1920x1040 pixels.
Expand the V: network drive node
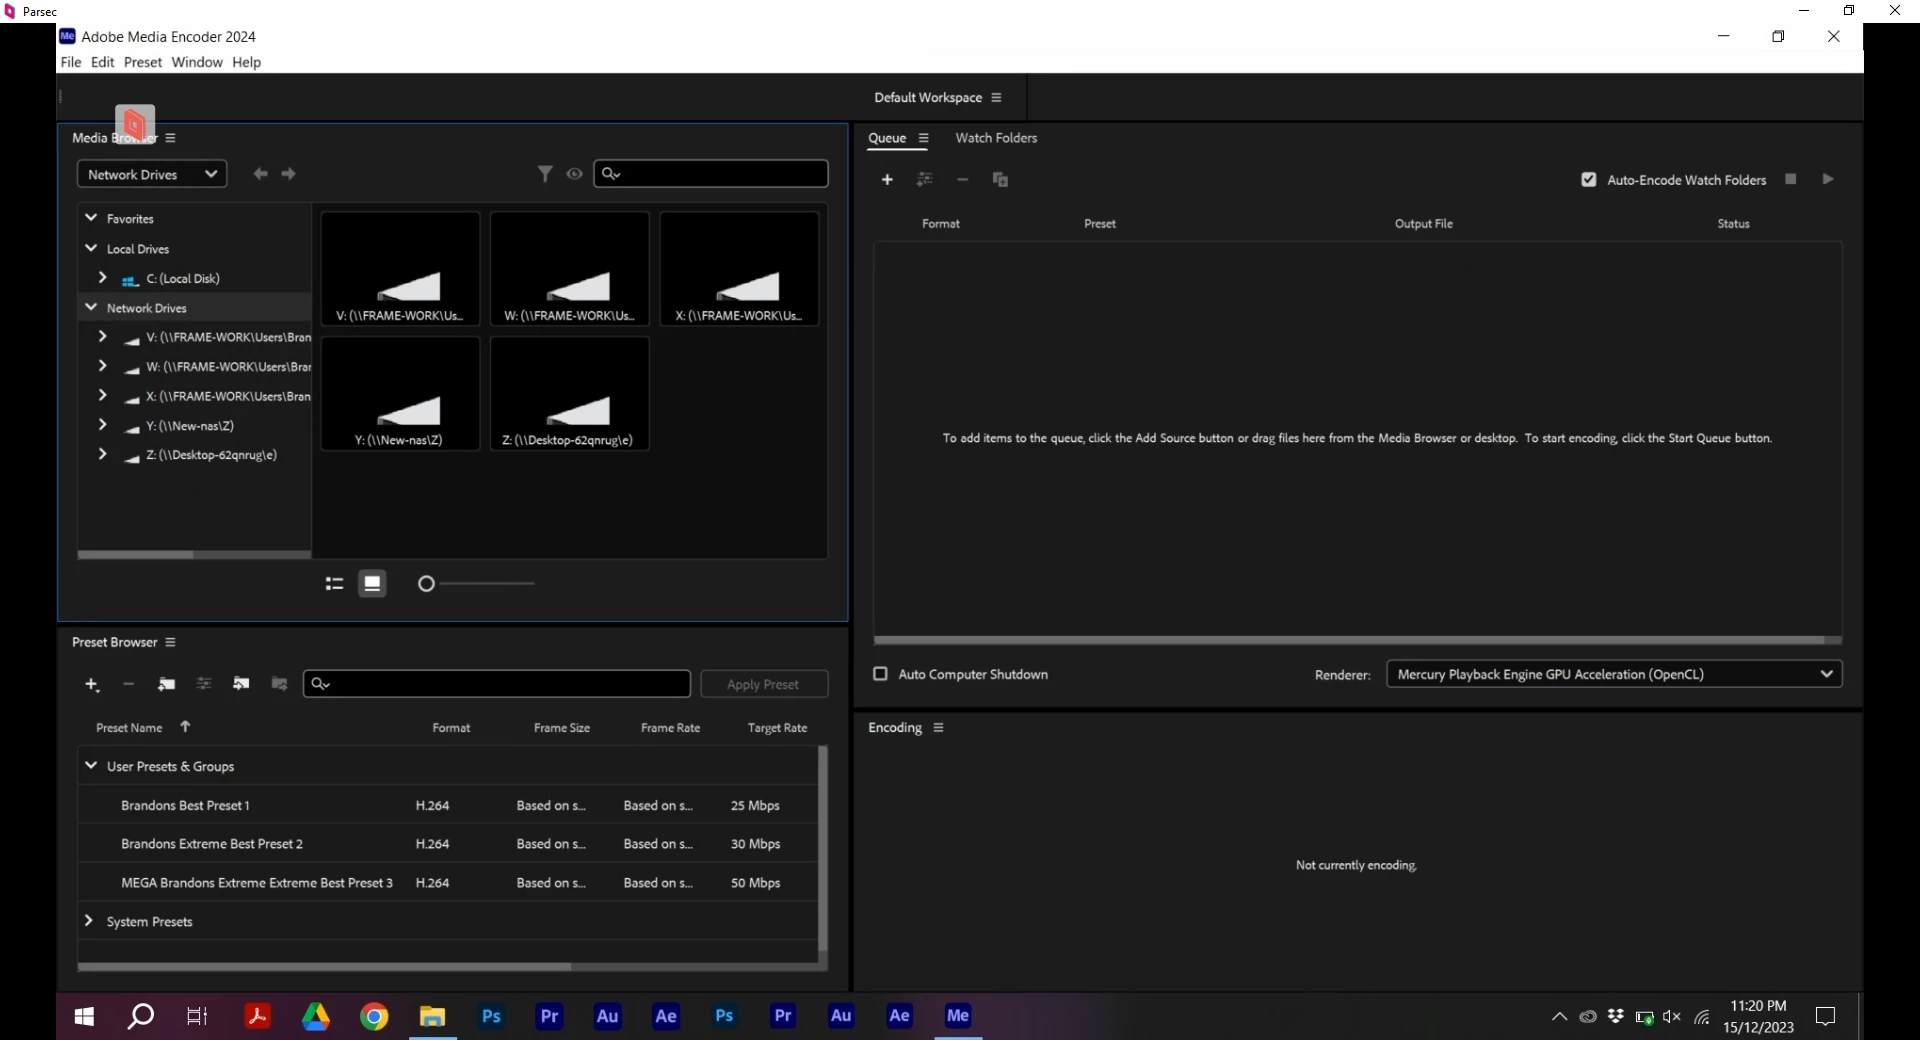pos(103,337)
